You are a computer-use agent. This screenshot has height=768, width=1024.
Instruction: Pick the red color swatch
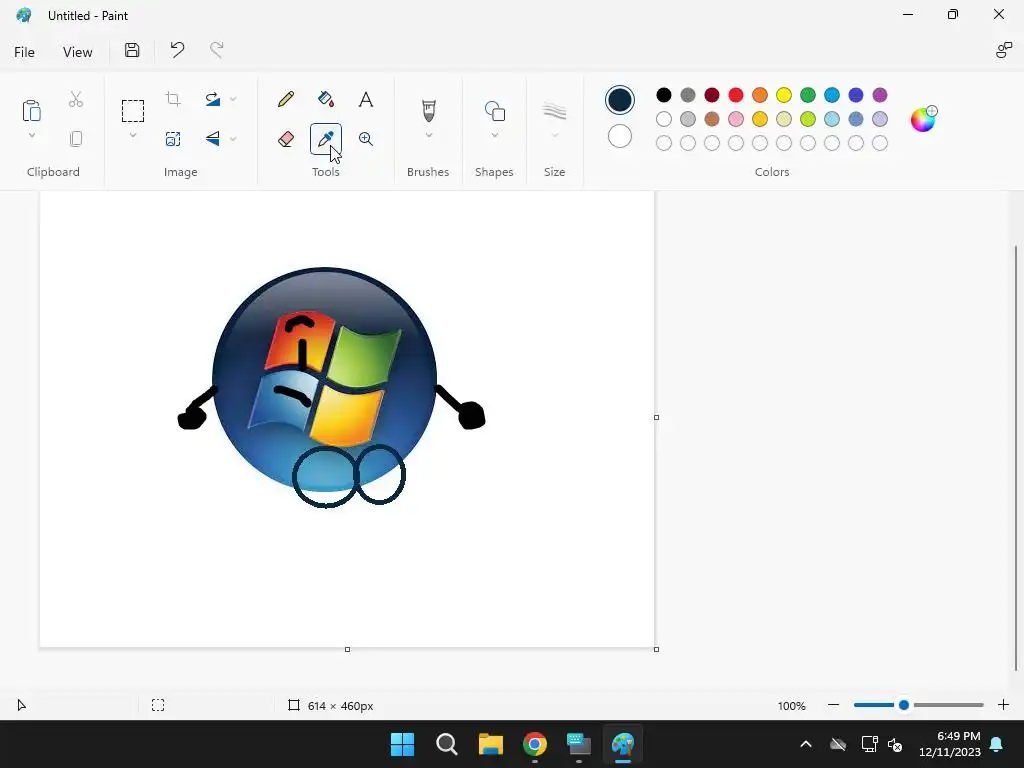(x=736, y=95)
